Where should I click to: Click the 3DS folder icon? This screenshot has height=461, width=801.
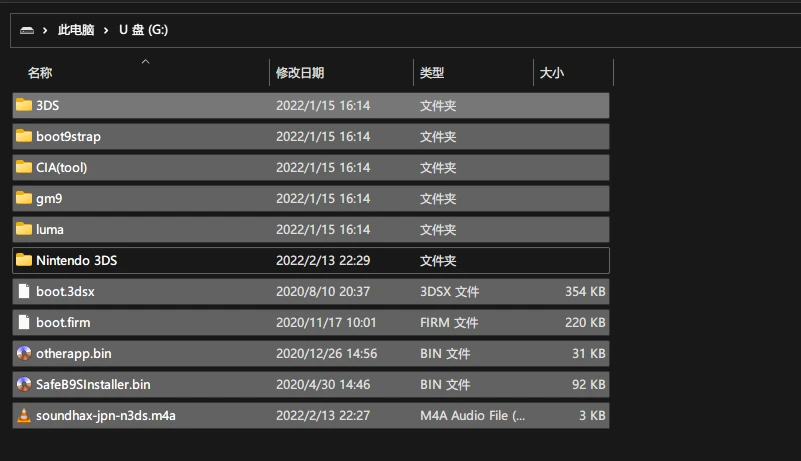(x=24, y=105)
